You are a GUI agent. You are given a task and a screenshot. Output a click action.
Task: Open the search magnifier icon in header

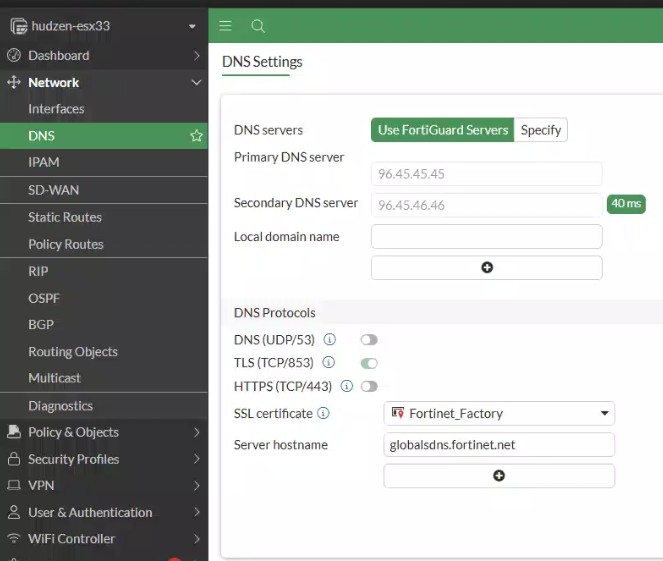tap(258, 26)
